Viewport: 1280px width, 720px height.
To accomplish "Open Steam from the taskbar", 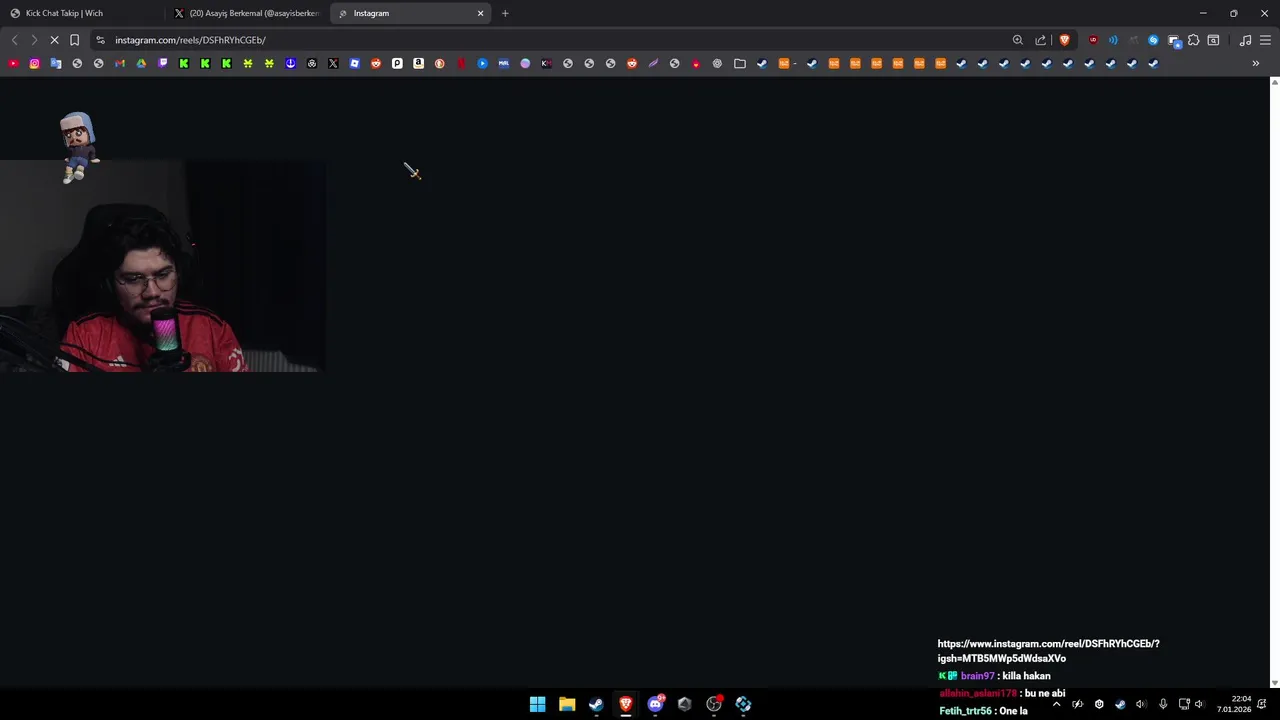I will pyautogui.click(x=596, y=704).
